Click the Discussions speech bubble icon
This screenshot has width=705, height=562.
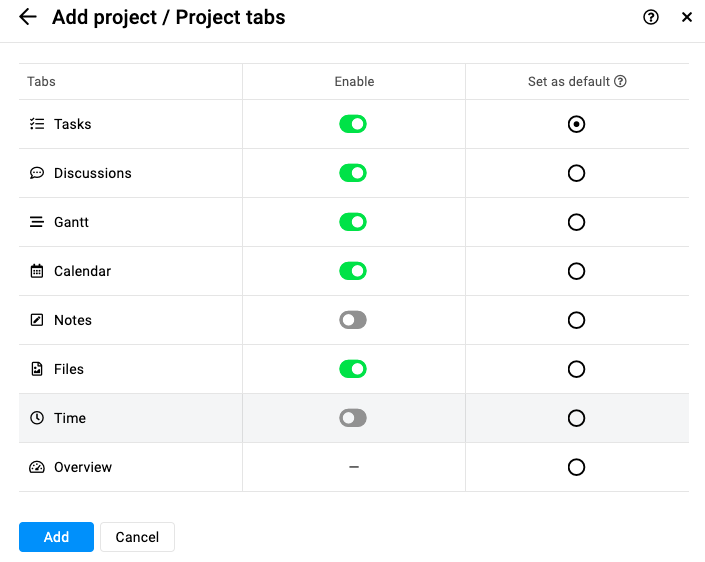coord(37,173)
